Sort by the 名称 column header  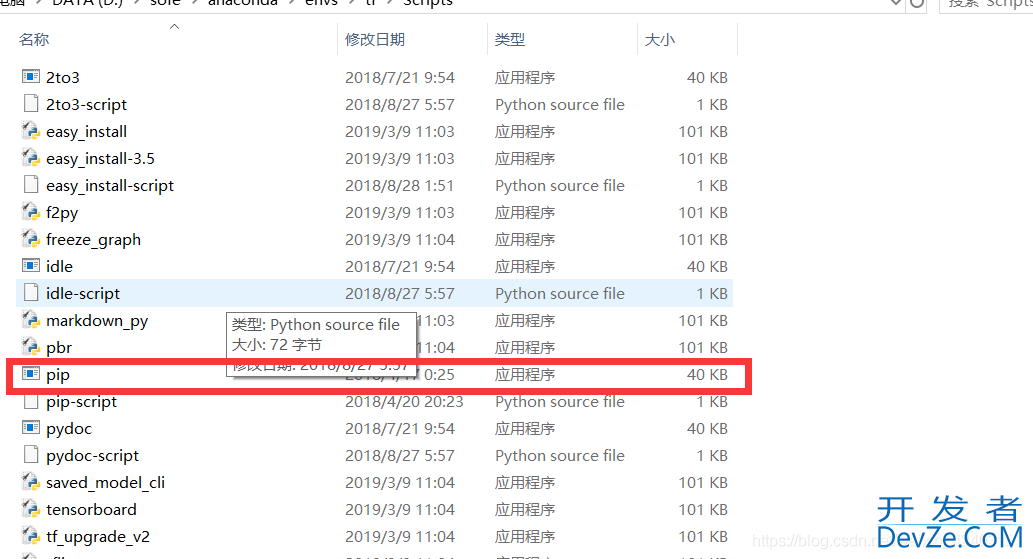pos(34,40)
